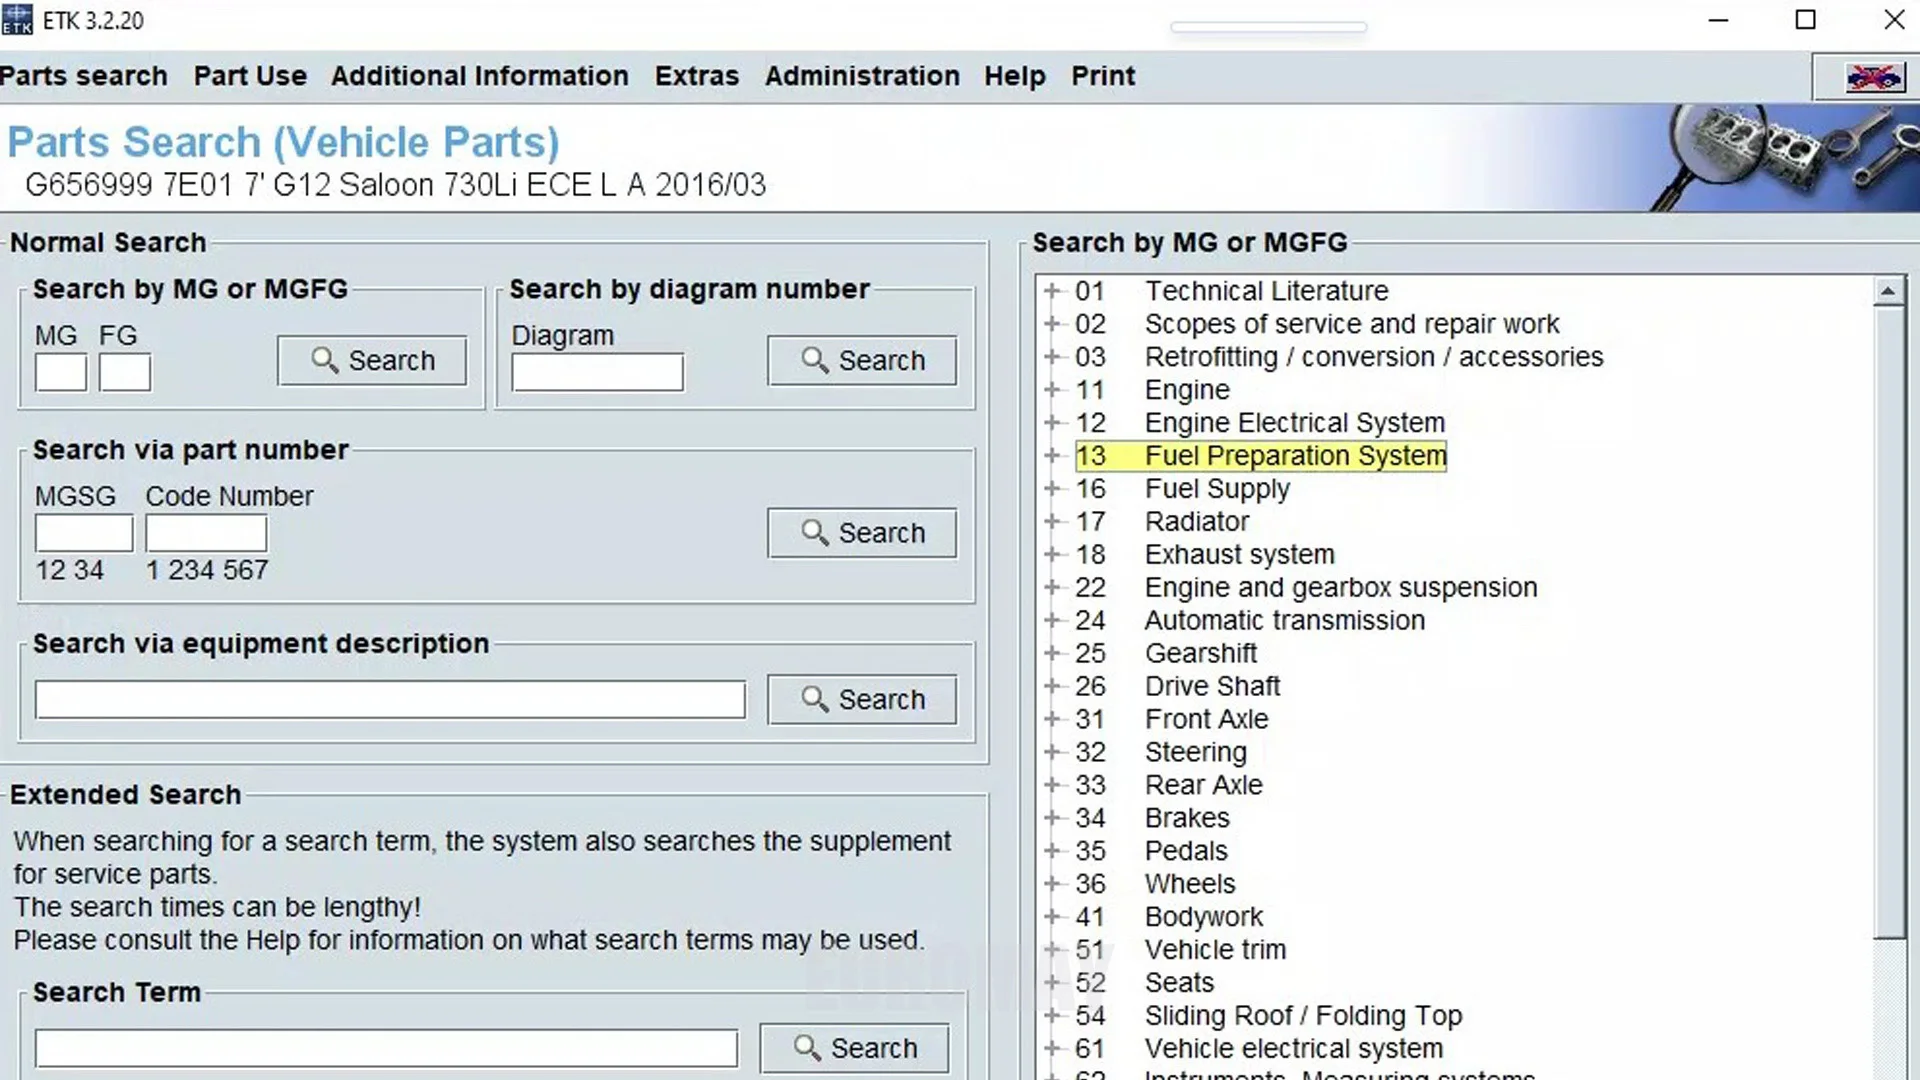This screenshot has width=1920, height=1080.
Task: Expand the 24 Automatic transmission node
Action: pos(1052,620)
